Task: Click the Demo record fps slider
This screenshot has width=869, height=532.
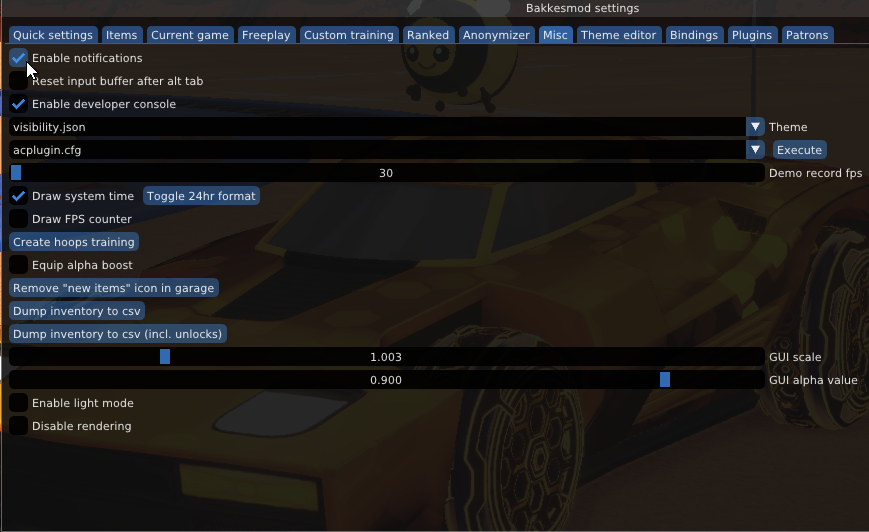Action: point(386,173)
